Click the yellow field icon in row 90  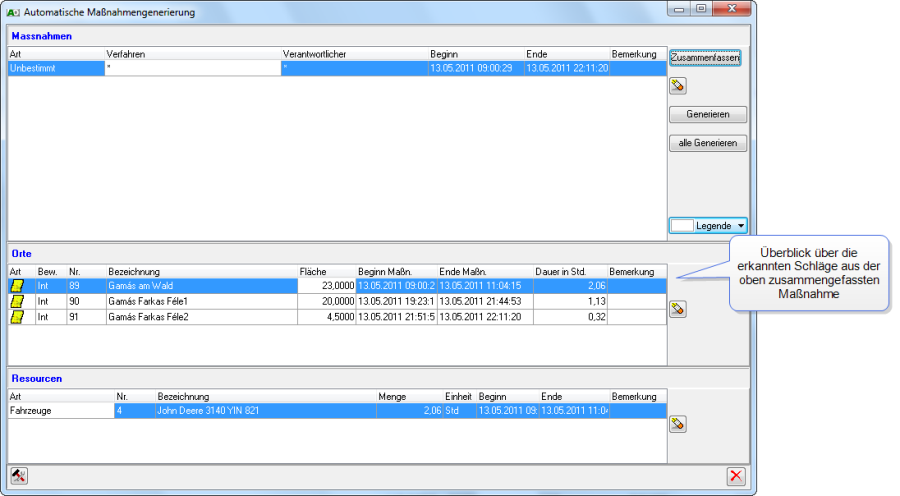pyautogui.click(x=16, y=301)
